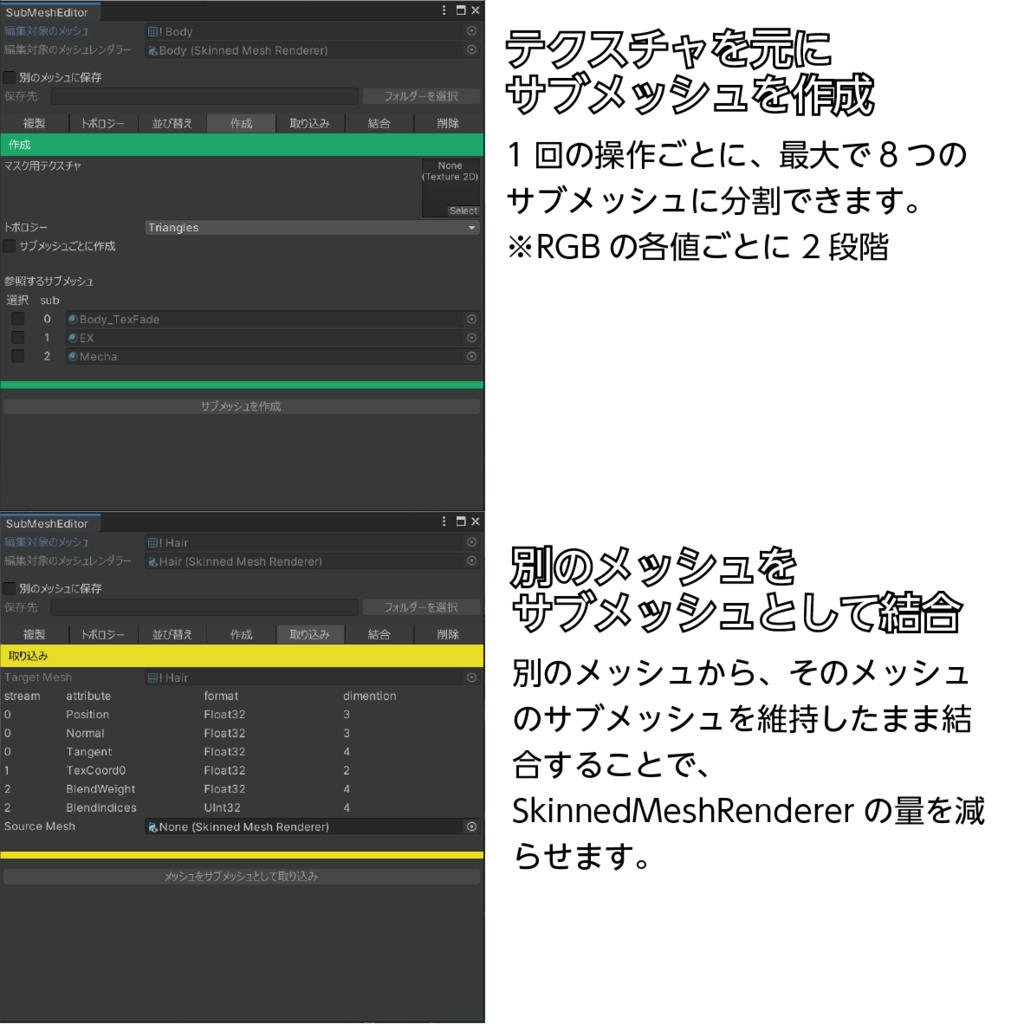The image size is (1024, 1024).
Task: Open the top SubMeshEditor panel options menu
Action: [x=443, y=11]
